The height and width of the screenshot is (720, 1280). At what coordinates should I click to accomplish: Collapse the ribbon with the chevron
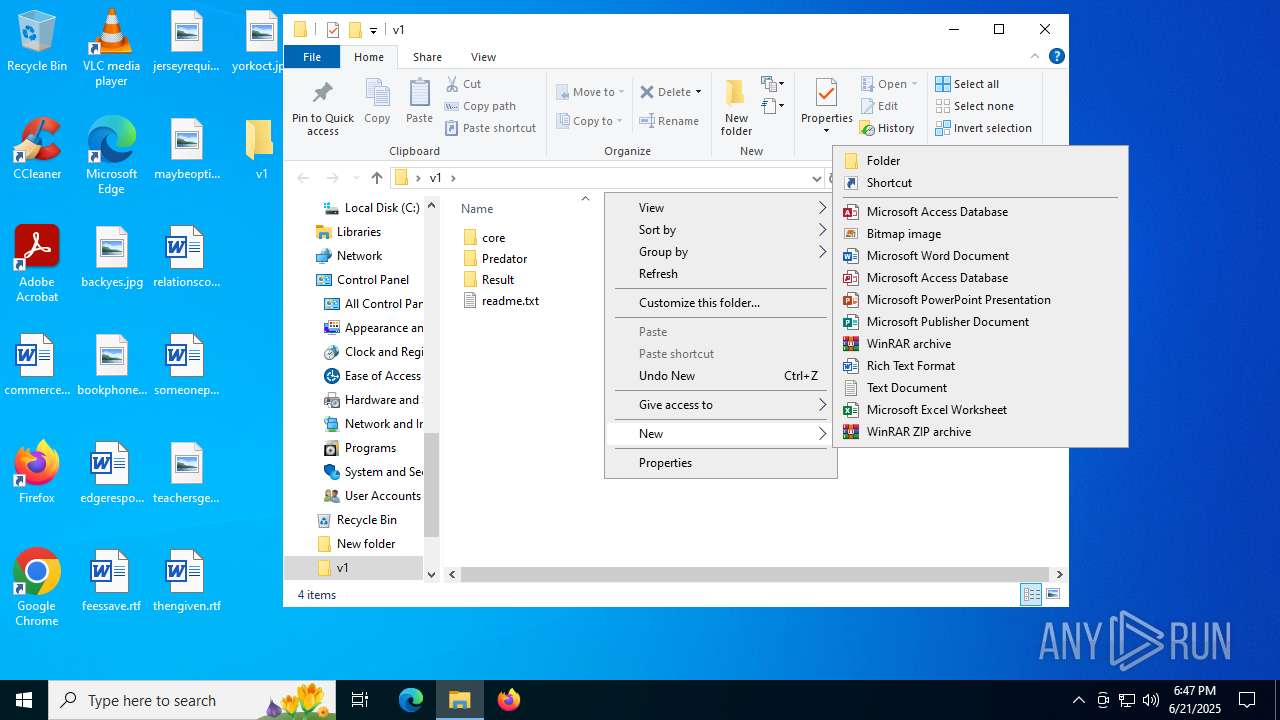coord(1035,57)
